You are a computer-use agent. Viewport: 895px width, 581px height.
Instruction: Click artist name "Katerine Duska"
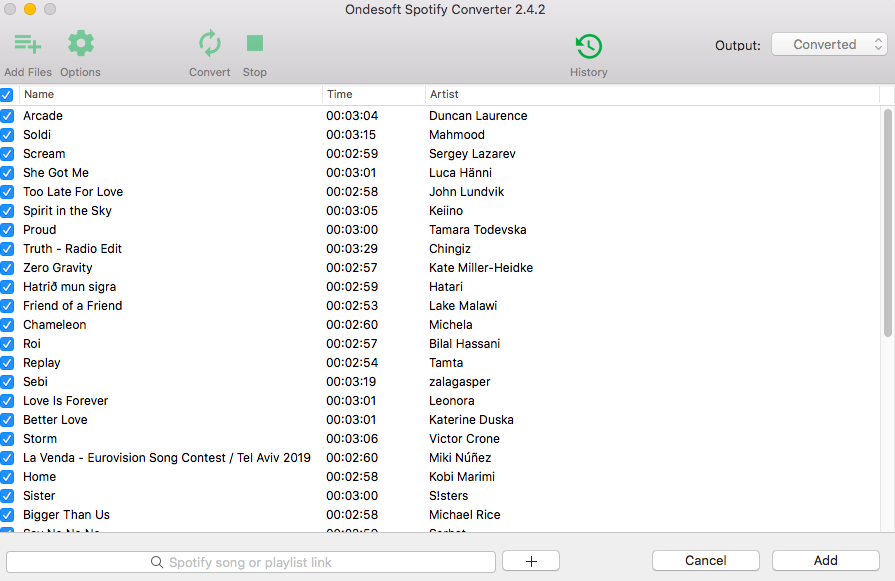[x=471, y=420]
